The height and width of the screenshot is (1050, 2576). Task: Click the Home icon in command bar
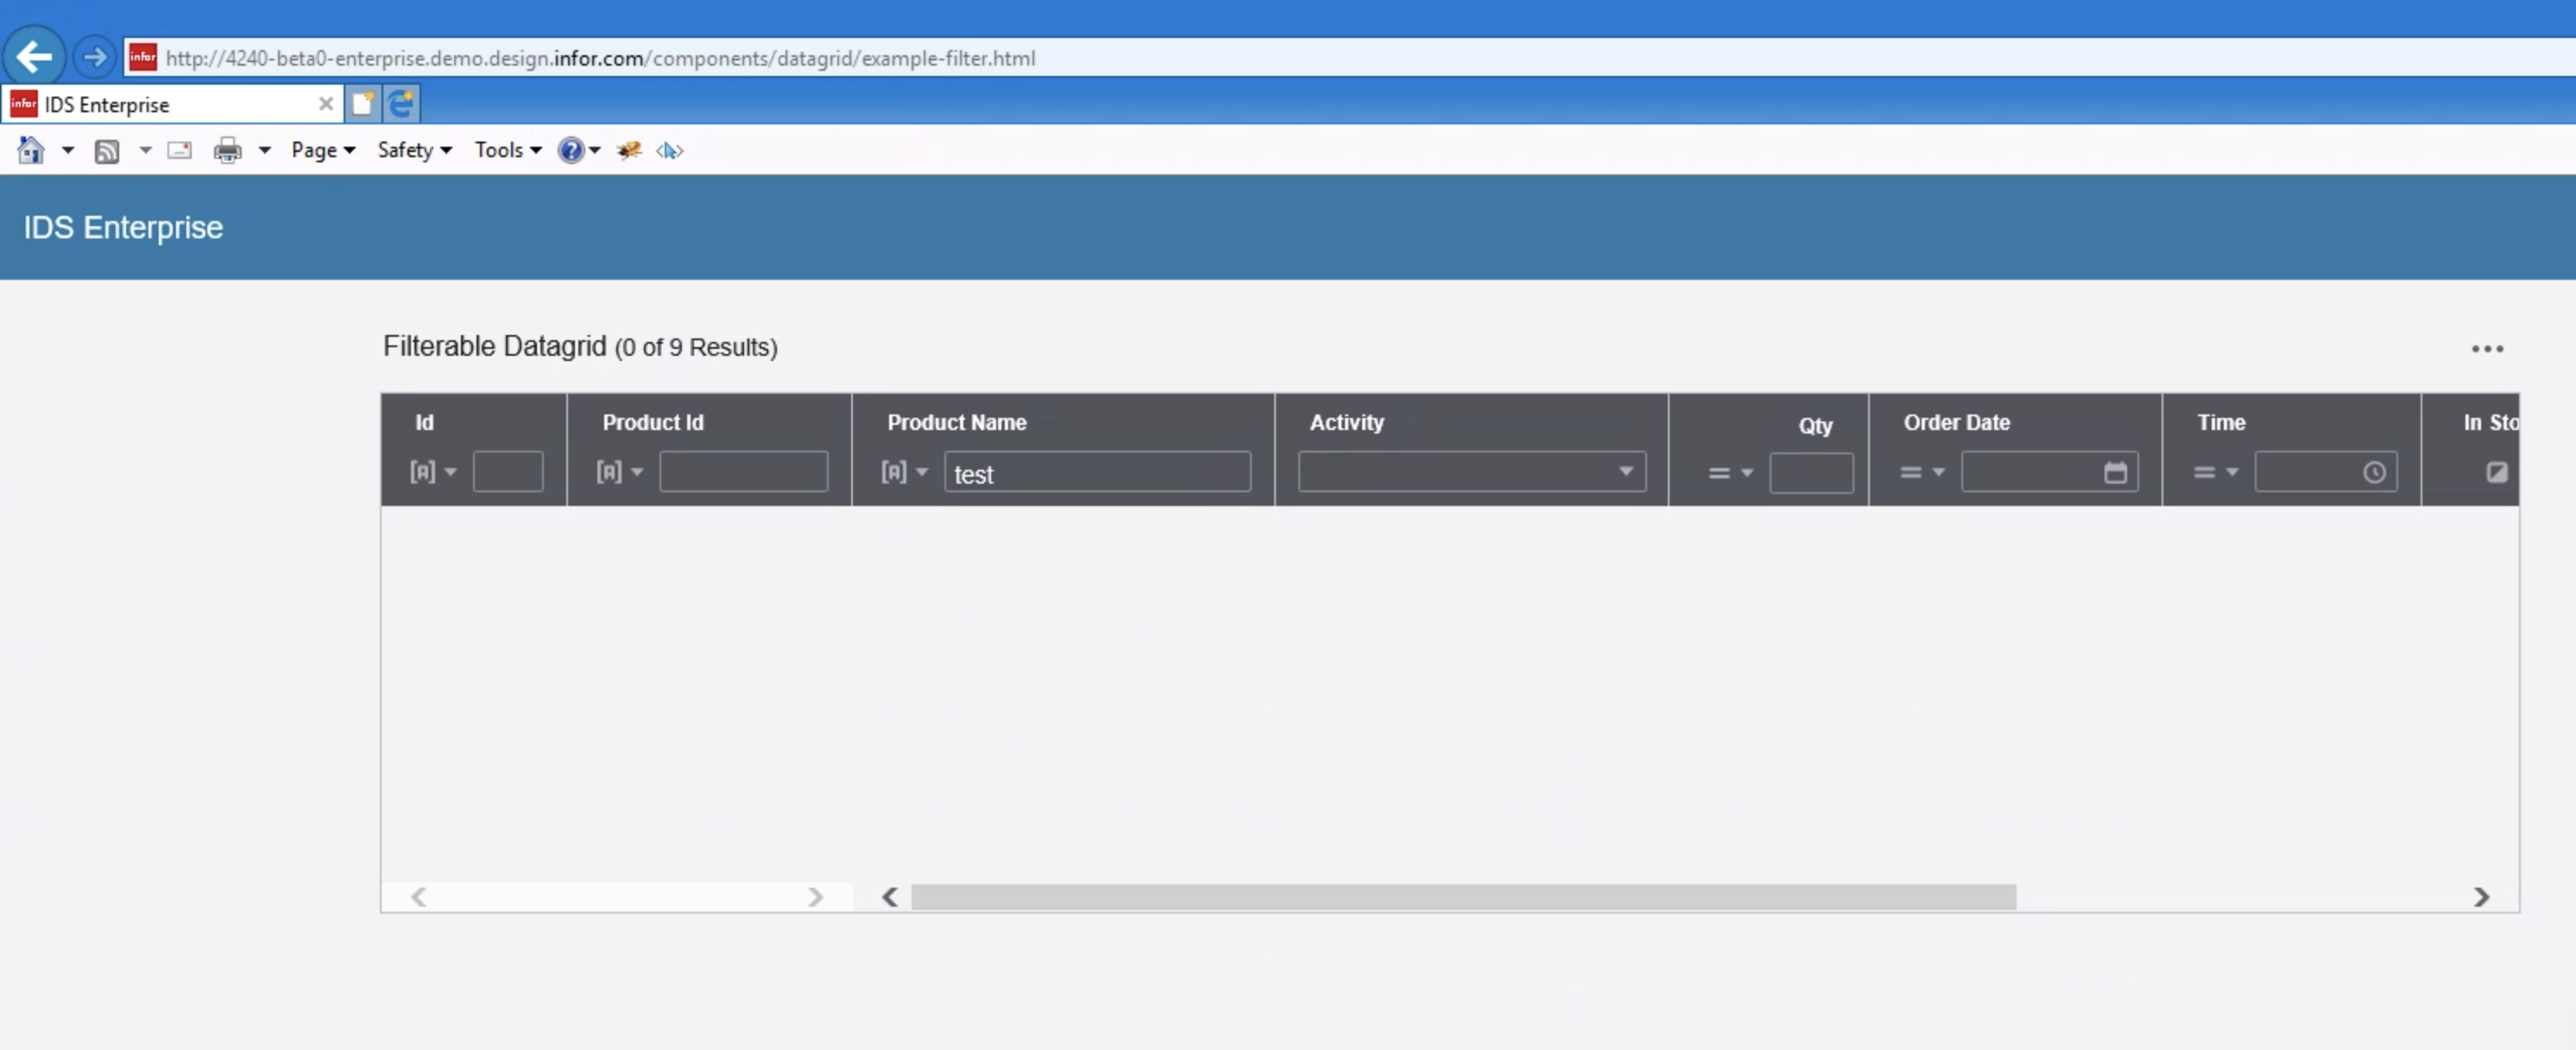click(31, 150)
